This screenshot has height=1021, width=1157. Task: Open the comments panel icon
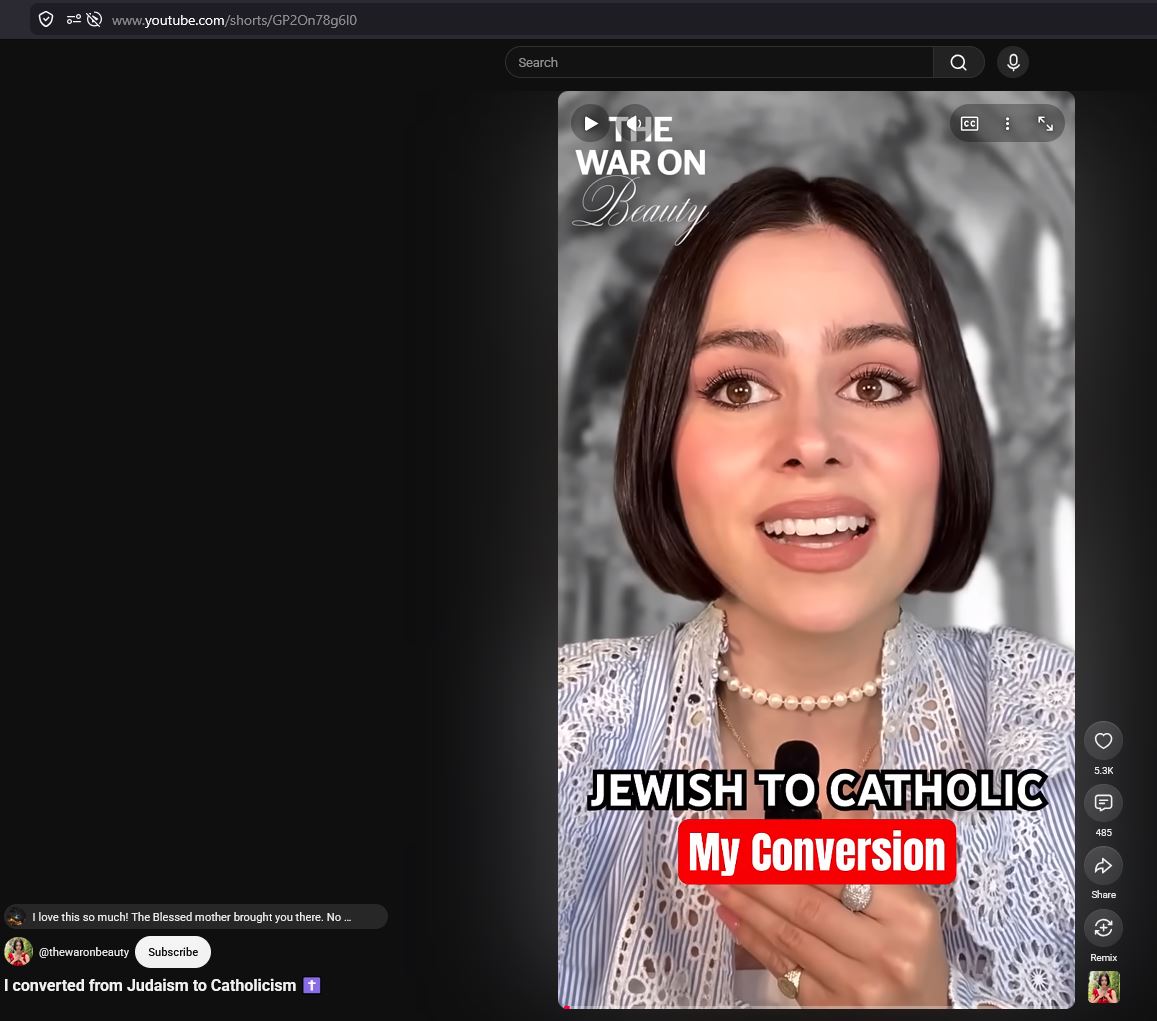click(x=1103, y=803)
